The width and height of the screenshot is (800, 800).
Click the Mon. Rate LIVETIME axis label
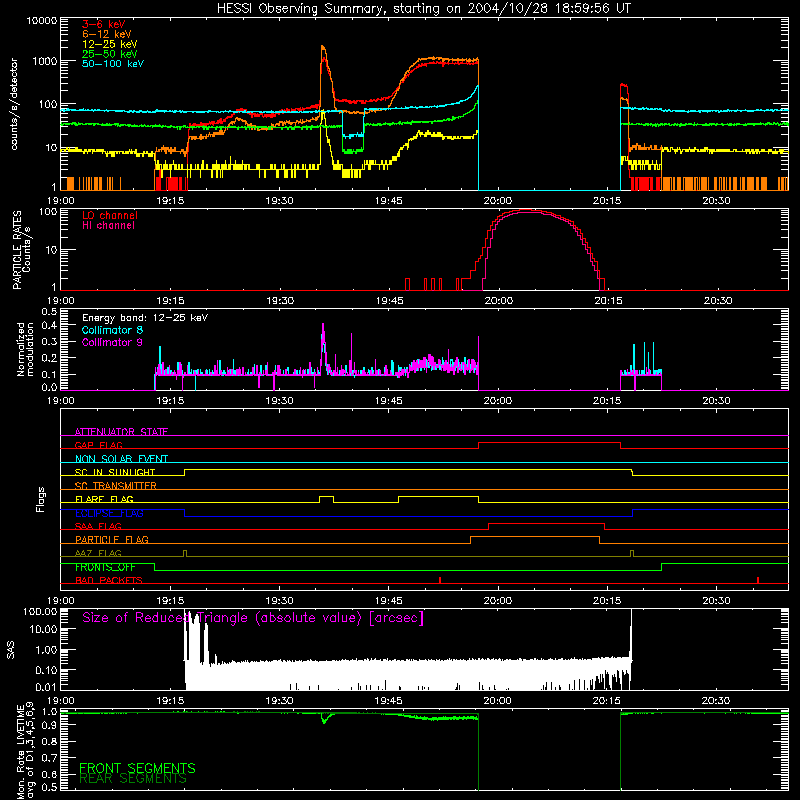point(25,753)
